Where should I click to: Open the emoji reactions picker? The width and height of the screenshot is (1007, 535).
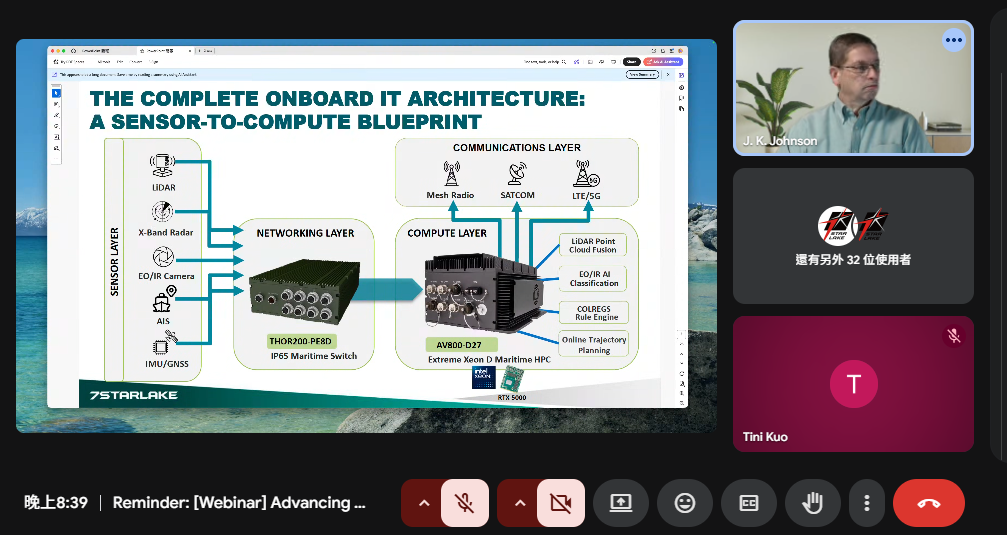(x=685, y=503)
